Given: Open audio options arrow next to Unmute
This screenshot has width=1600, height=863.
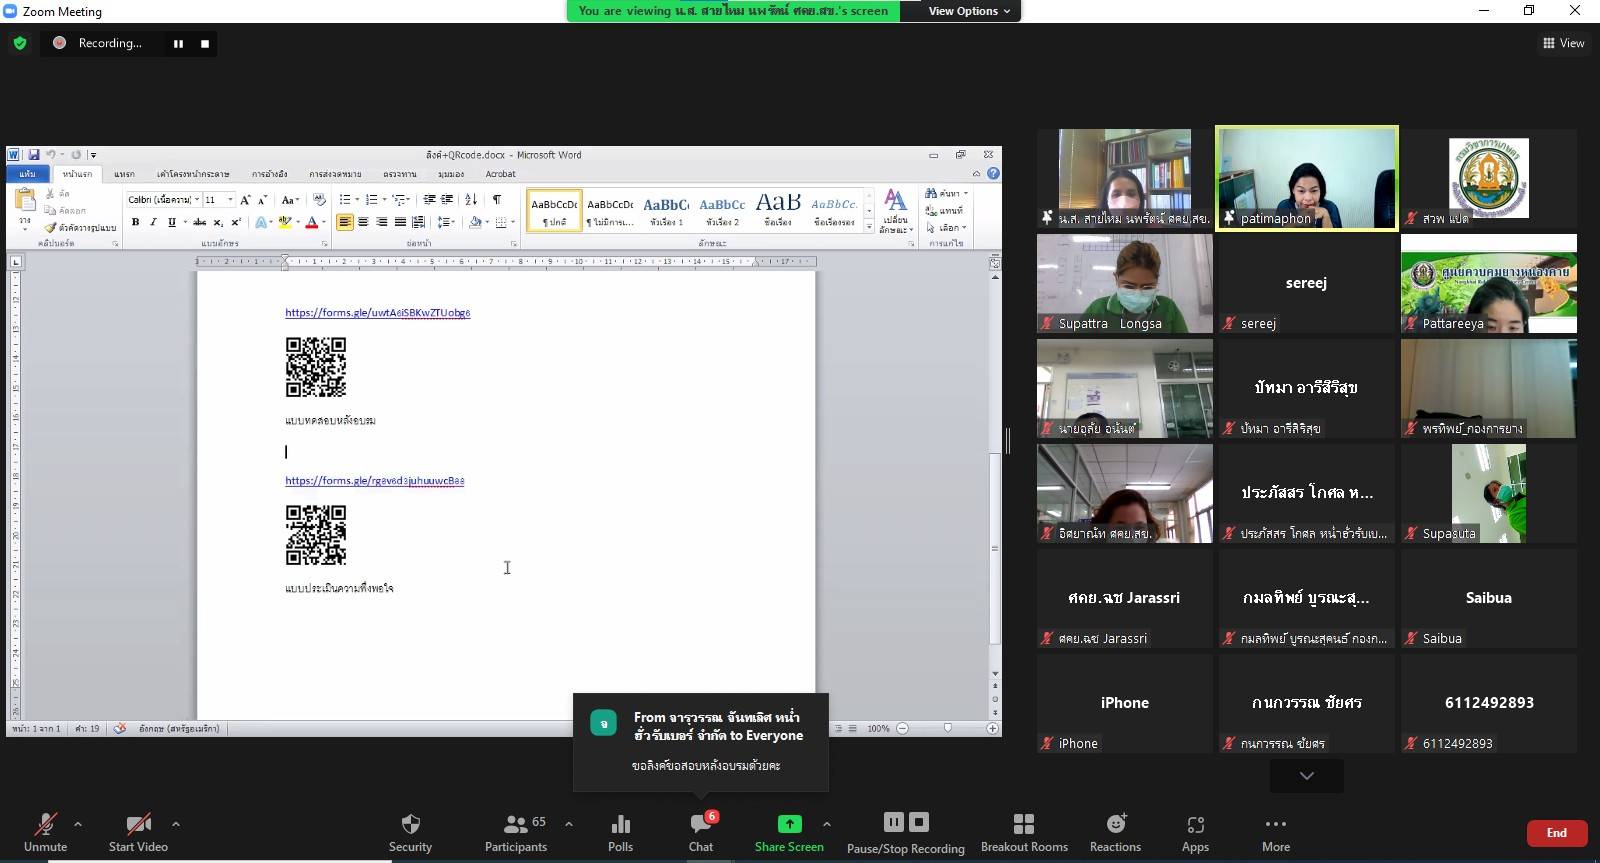Looking at the screenshot, I should 78,824.
